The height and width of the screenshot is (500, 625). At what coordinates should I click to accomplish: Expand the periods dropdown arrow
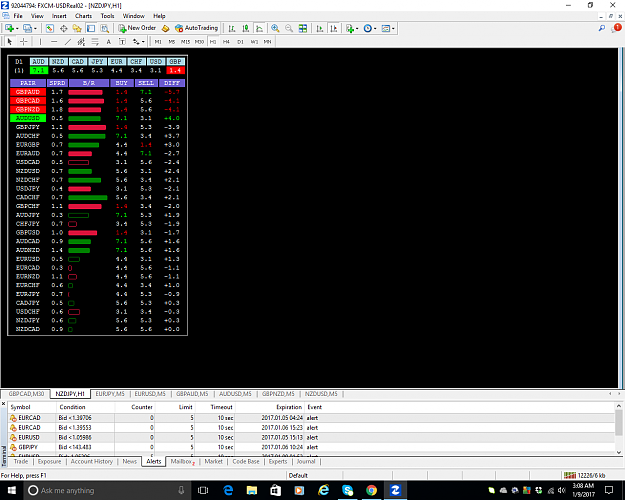pyautogui.click(x=375, y=28)
